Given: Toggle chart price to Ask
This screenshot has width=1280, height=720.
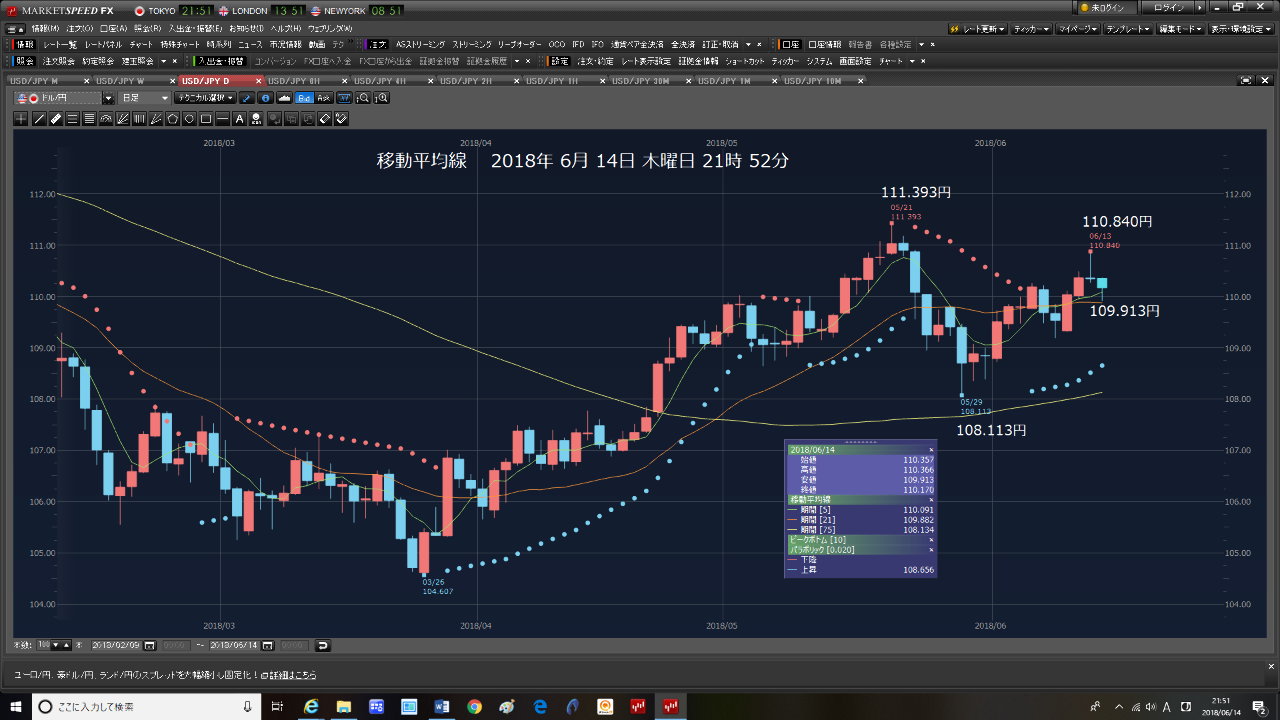Looking at the screenshot, I should click(x=323, y=98).
